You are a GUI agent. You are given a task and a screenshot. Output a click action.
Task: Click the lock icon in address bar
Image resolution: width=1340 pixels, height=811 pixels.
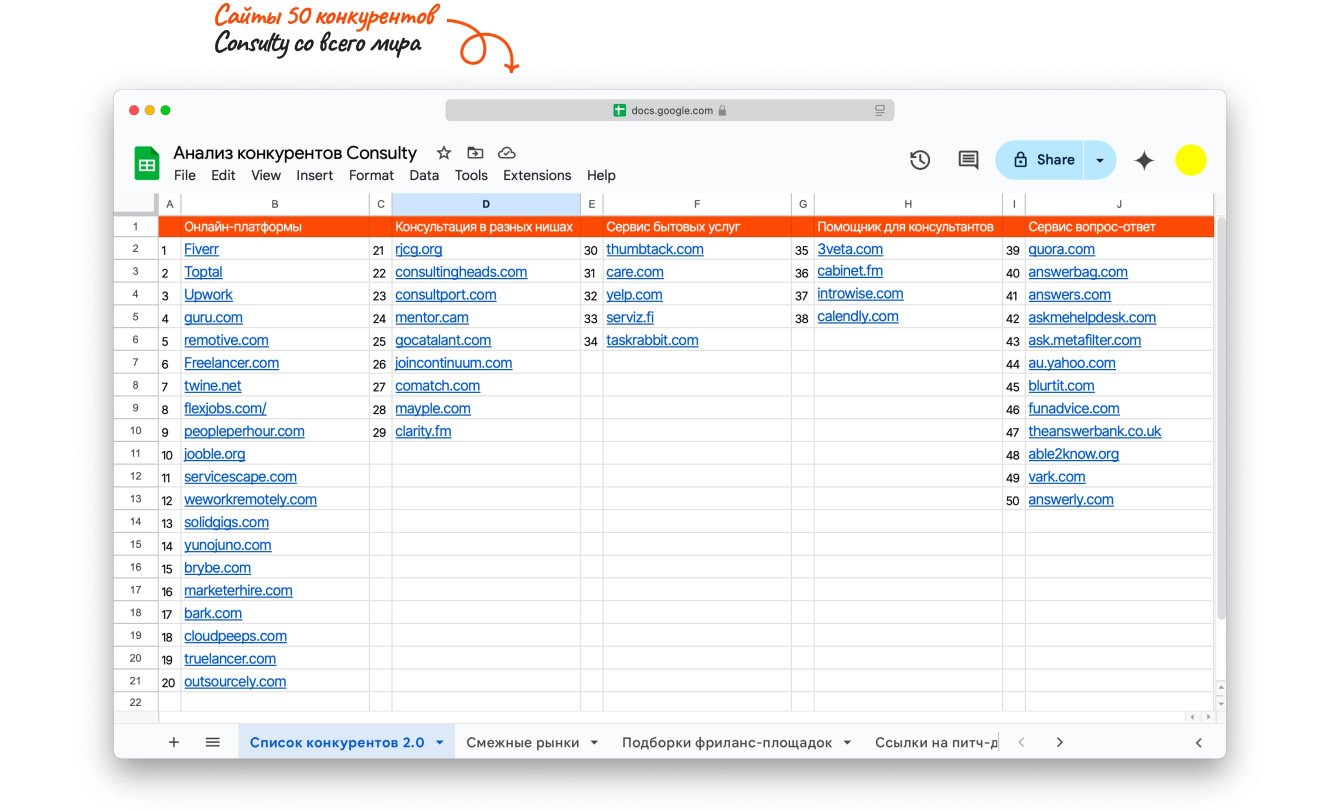722,110
